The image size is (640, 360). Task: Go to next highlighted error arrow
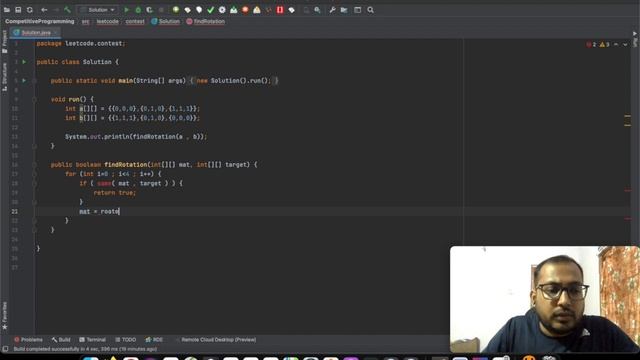(x=625, y=44)
